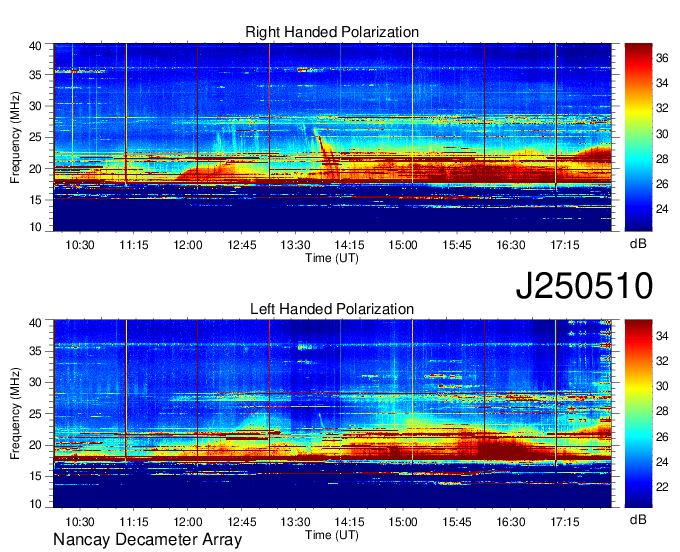The image size is (680, 552).
Task: Click the upper plot 'Time (UT)' axis label
Action: (332, 258)
